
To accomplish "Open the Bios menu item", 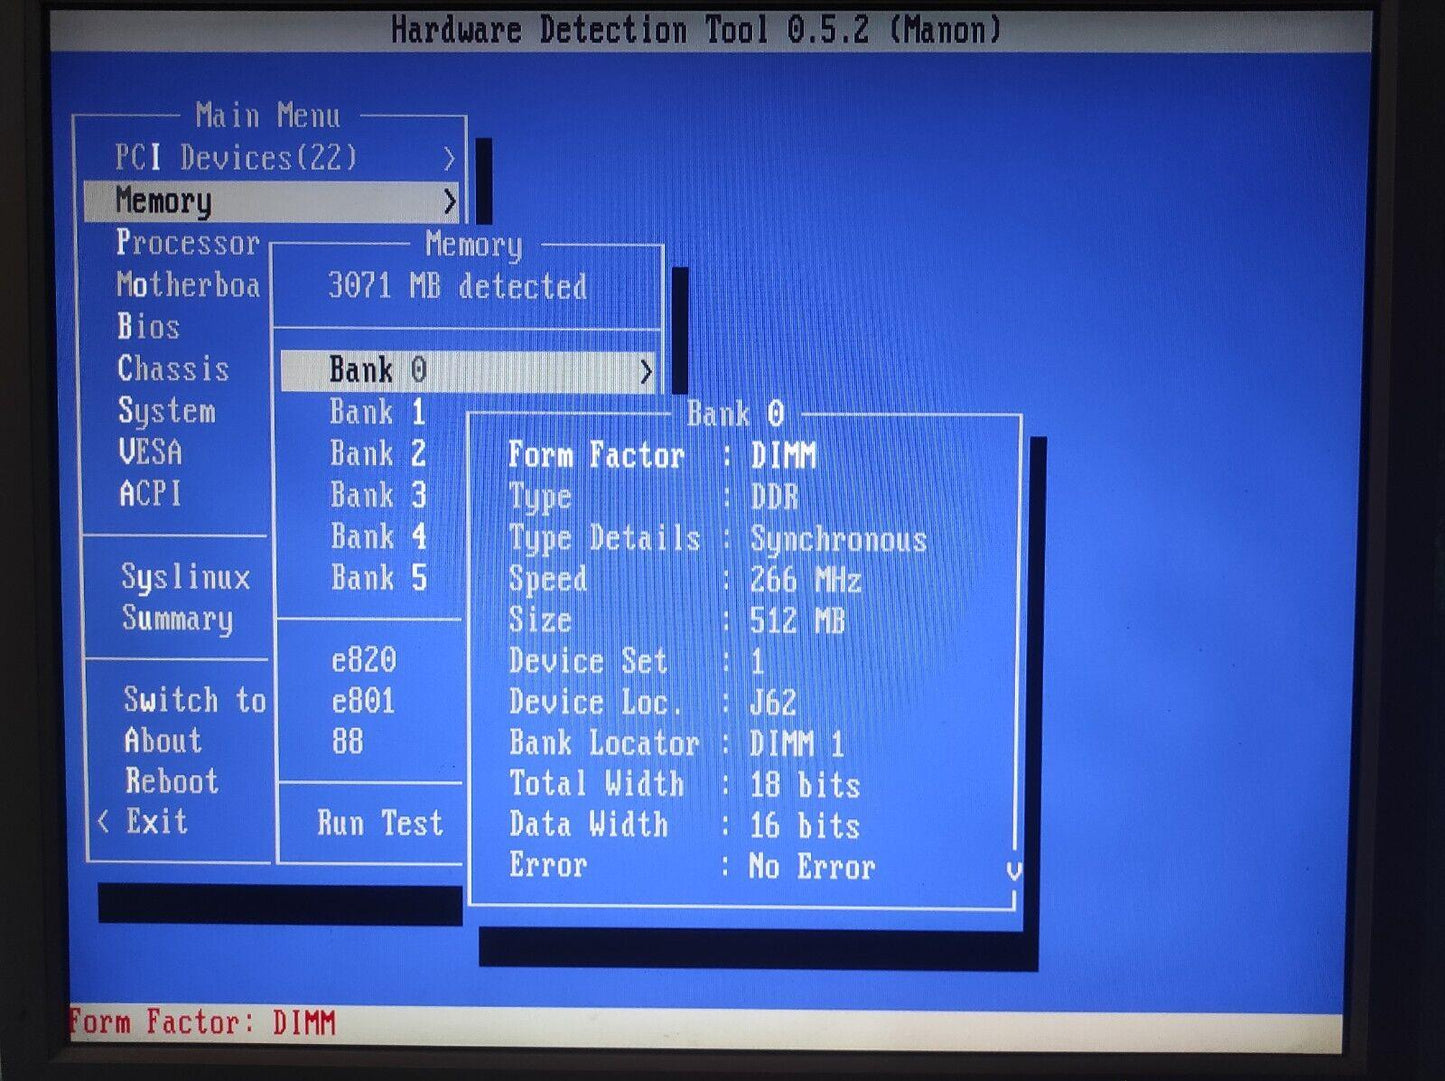I will [148, 327].
